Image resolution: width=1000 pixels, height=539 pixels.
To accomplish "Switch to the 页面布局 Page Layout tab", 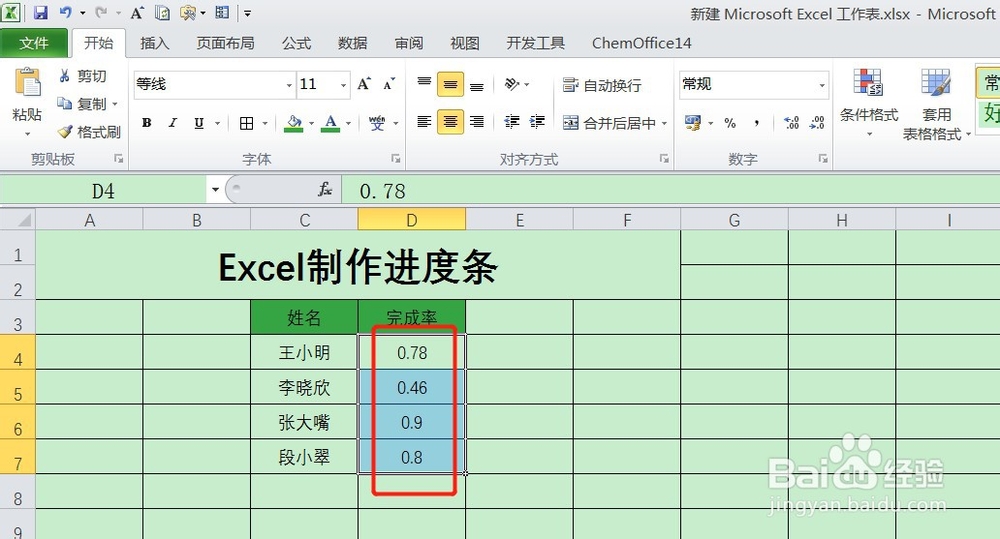I will tap(225, 43).
